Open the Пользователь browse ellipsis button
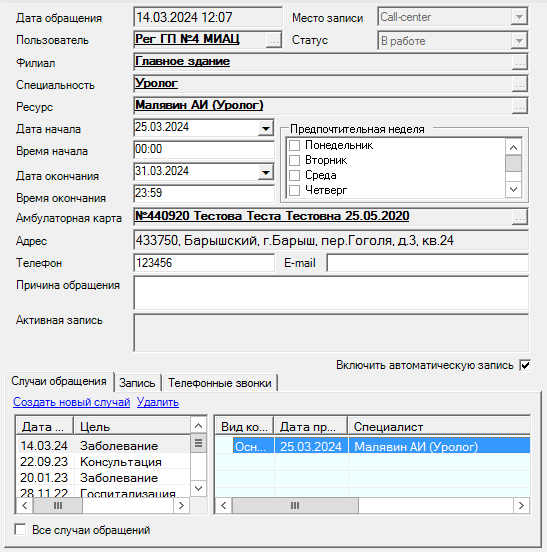 pos(274,40)
